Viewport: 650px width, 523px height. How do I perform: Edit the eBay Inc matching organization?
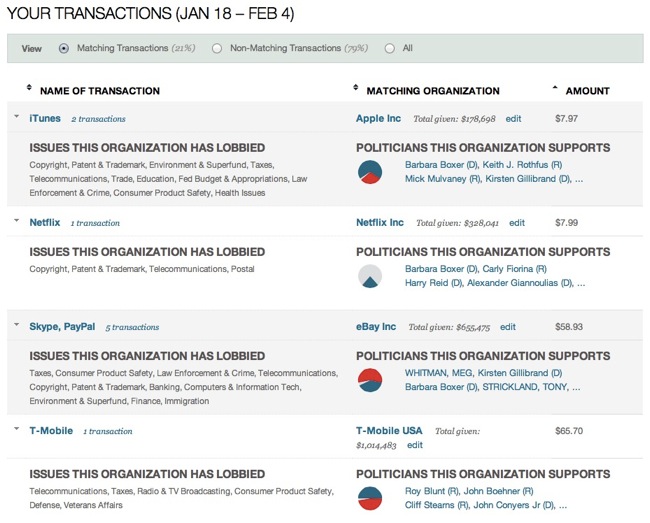(508, 327)
